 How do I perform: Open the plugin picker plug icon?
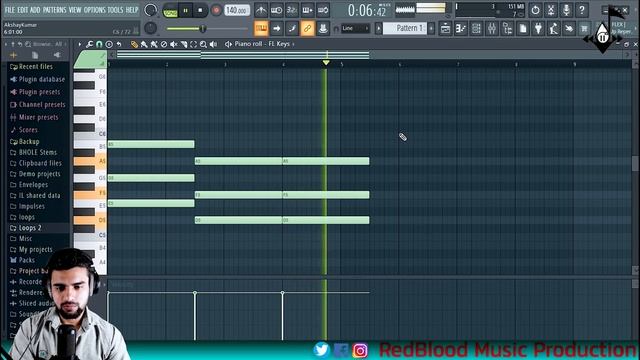tap(538, 29)
